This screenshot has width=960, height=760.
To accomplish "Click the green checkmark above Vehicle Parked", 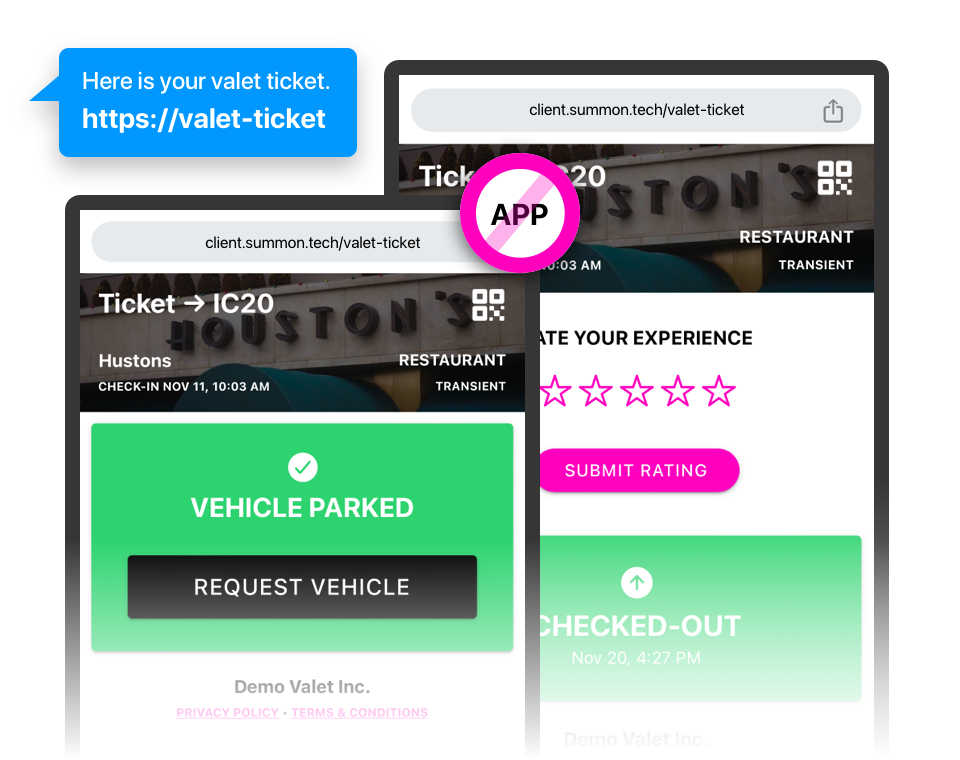I will point(302,467).
